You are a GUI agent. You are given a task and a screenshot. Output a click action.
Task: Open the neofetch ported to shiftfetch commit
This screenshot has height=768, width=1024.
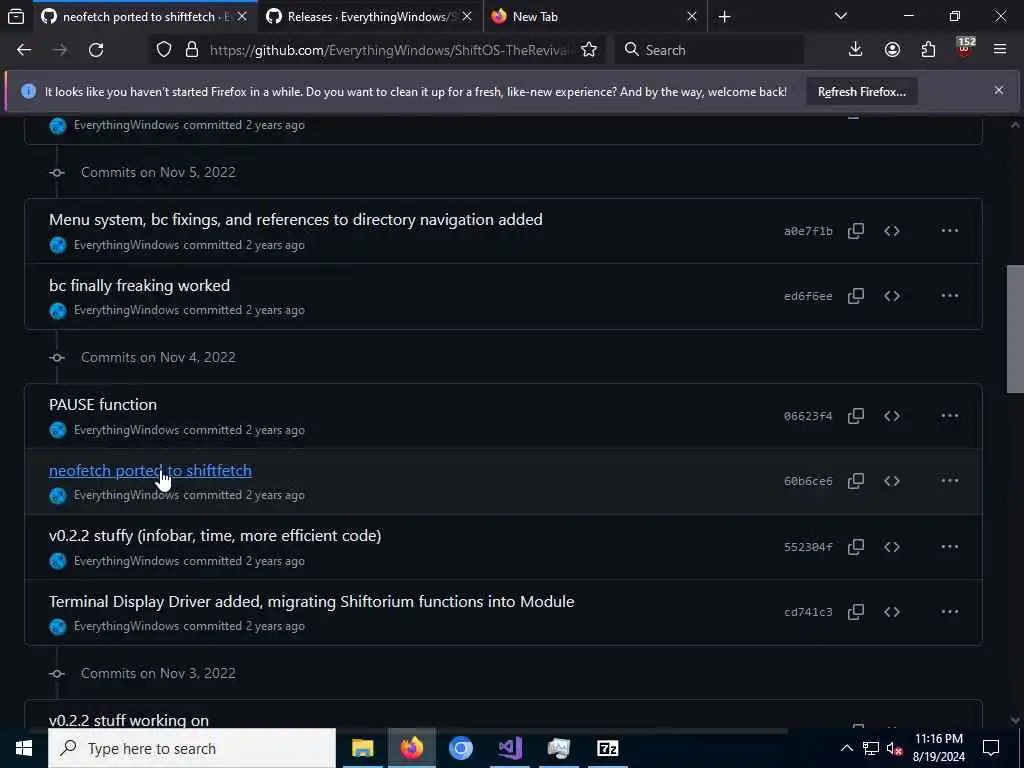click(150, 470)
